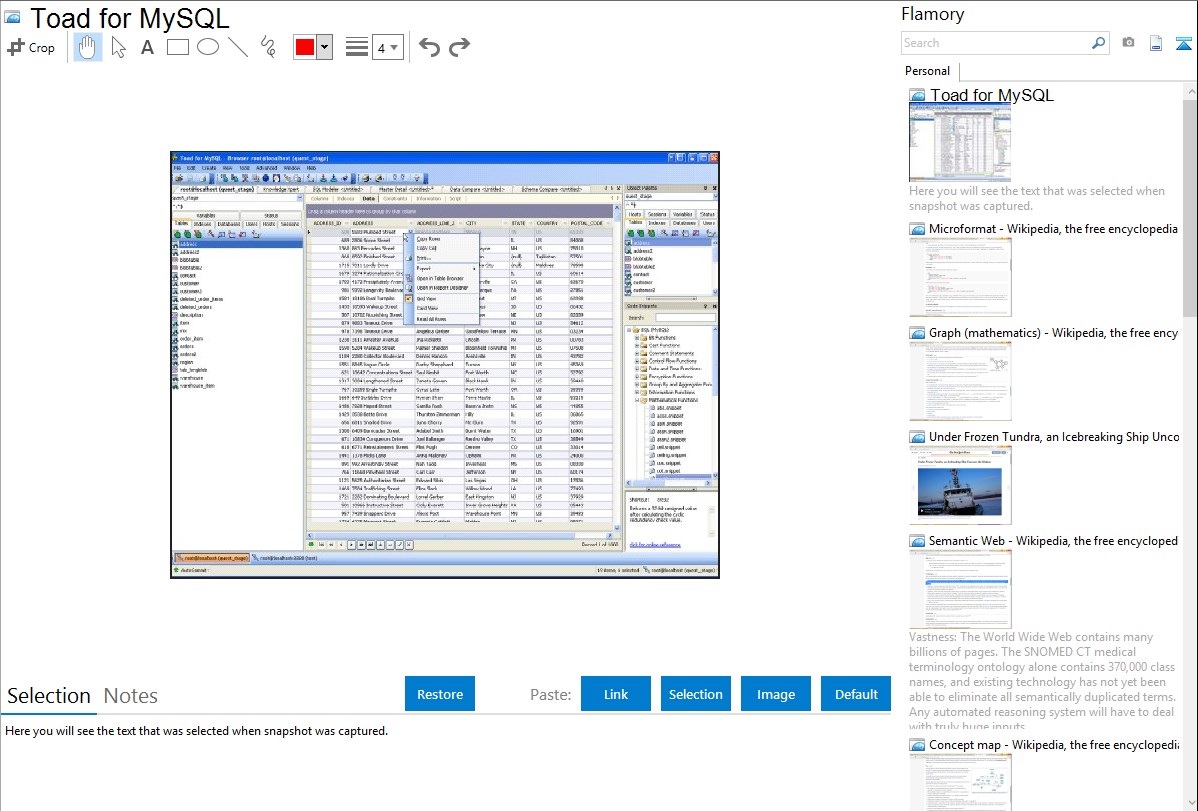This screenshot has height=811, width=1198.
Task: Open the Graph (mathematics) snapshot thumbnail
Action: 960,381
